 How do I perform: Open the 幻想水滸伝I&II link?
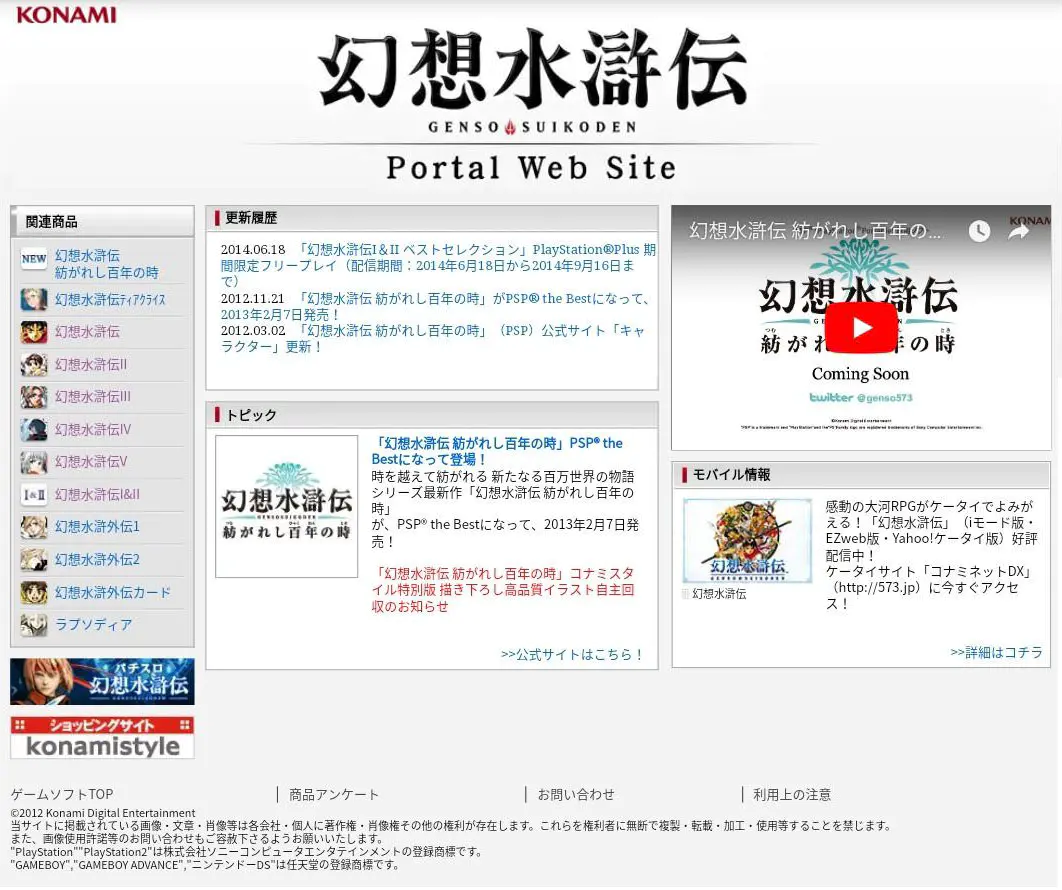tap(97, 494)
